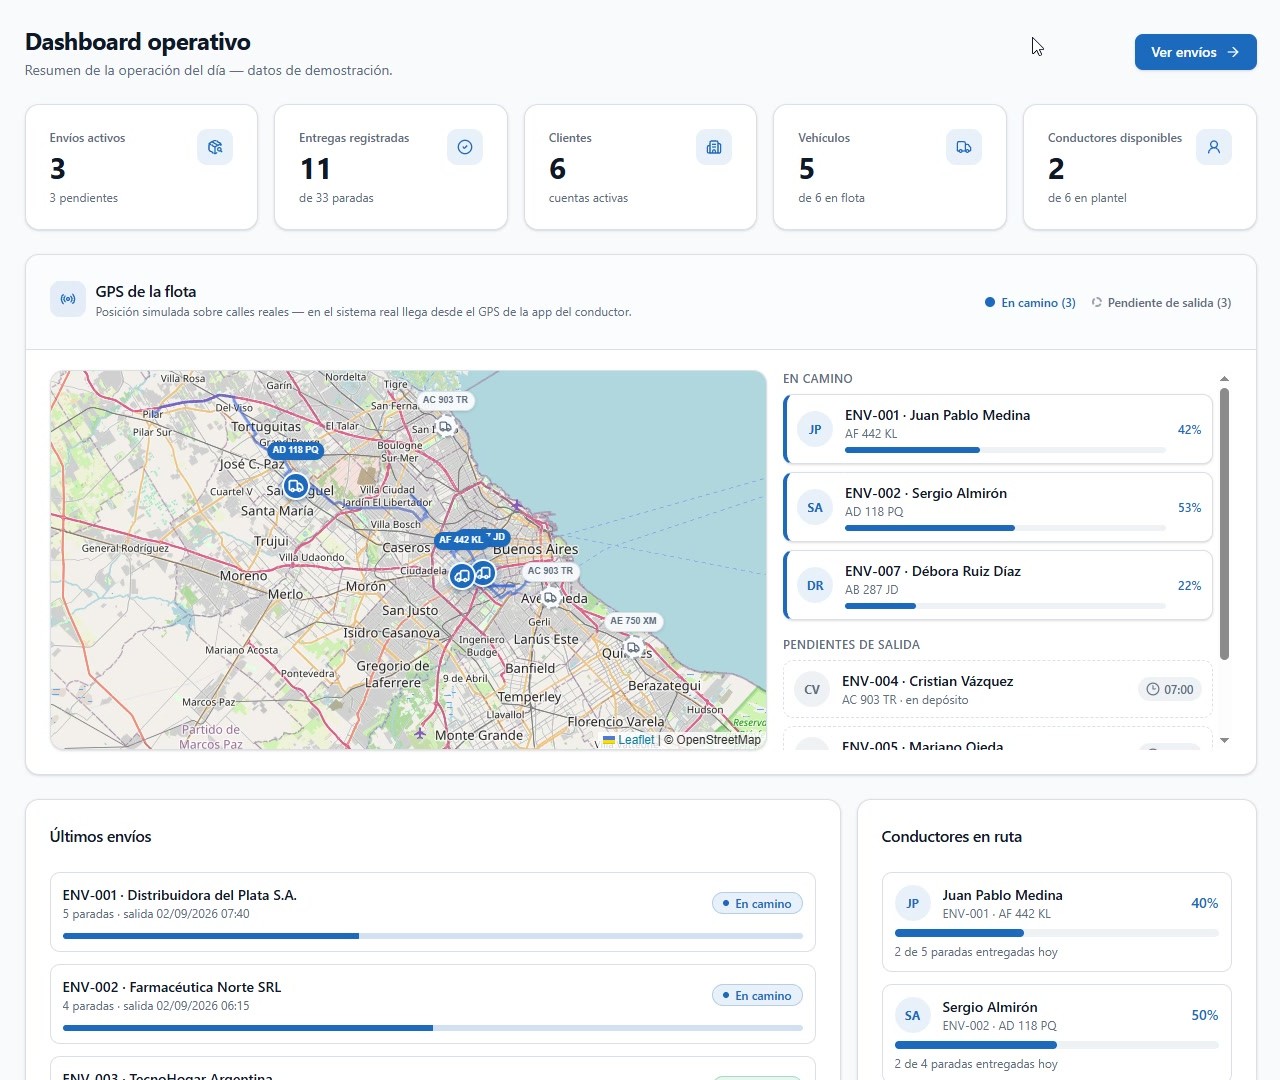Viewport: 1280px width, 1080px height.
Task: Open the ENV-002 · Farmacéutica Norte SRL shipment
Action: [x=433, y=1004]
